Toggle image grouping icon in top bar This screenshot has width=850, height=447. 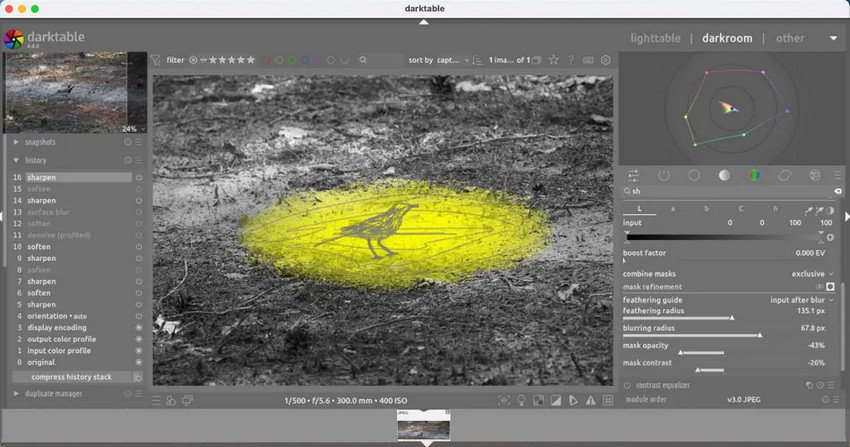pyautogui.click(x=536, y=60)
